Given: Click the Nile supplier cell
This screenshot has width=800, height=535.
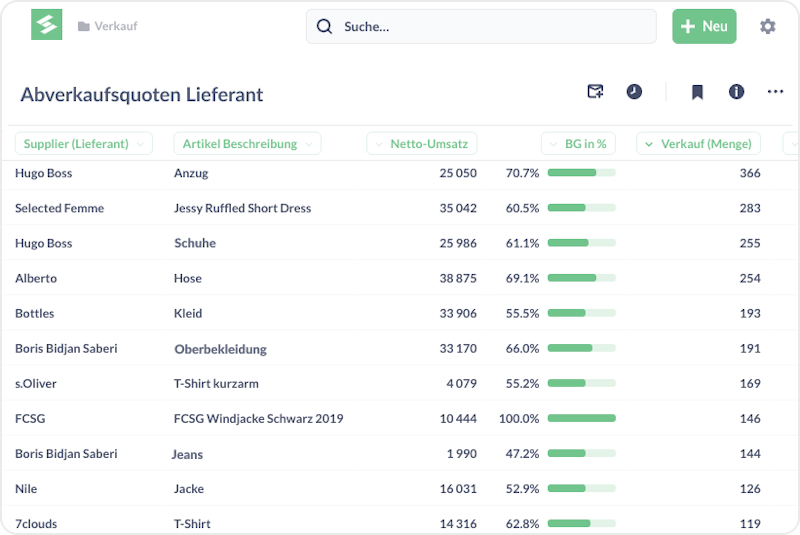Looking at the screenshot, I should click(x=26, y=489).
